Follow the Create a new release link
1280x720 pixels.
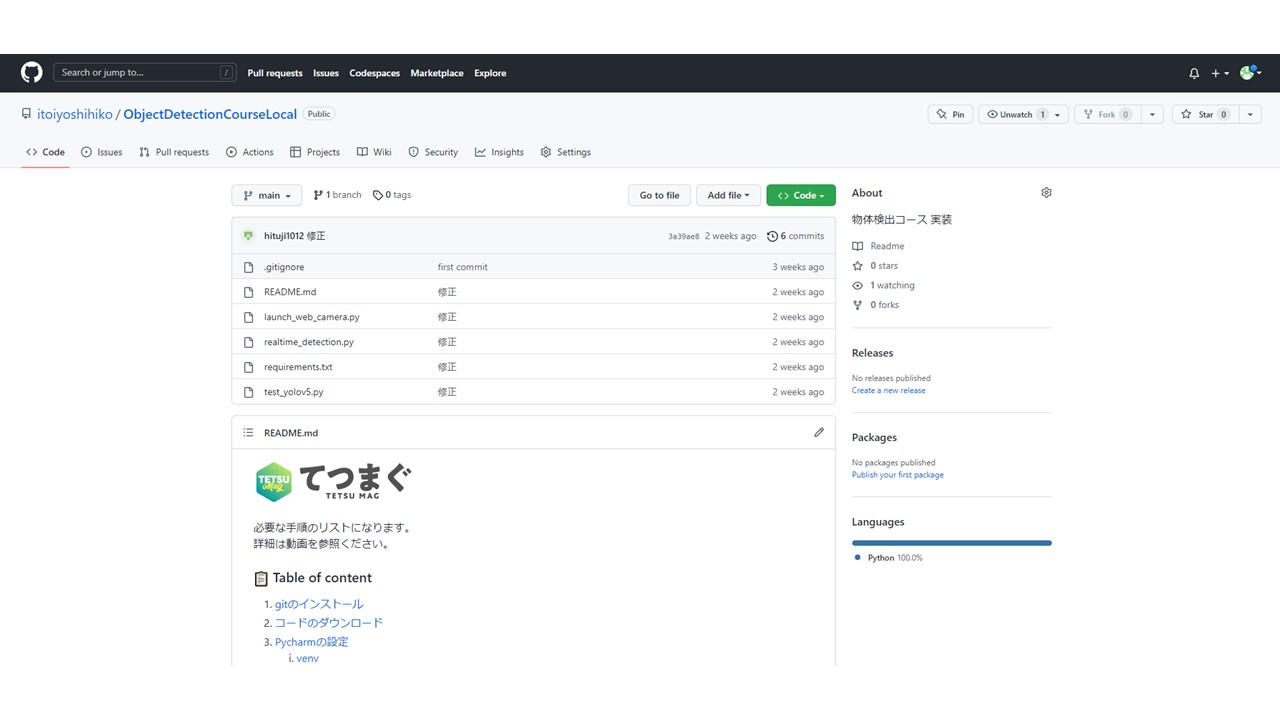click(x=888, y=390)
